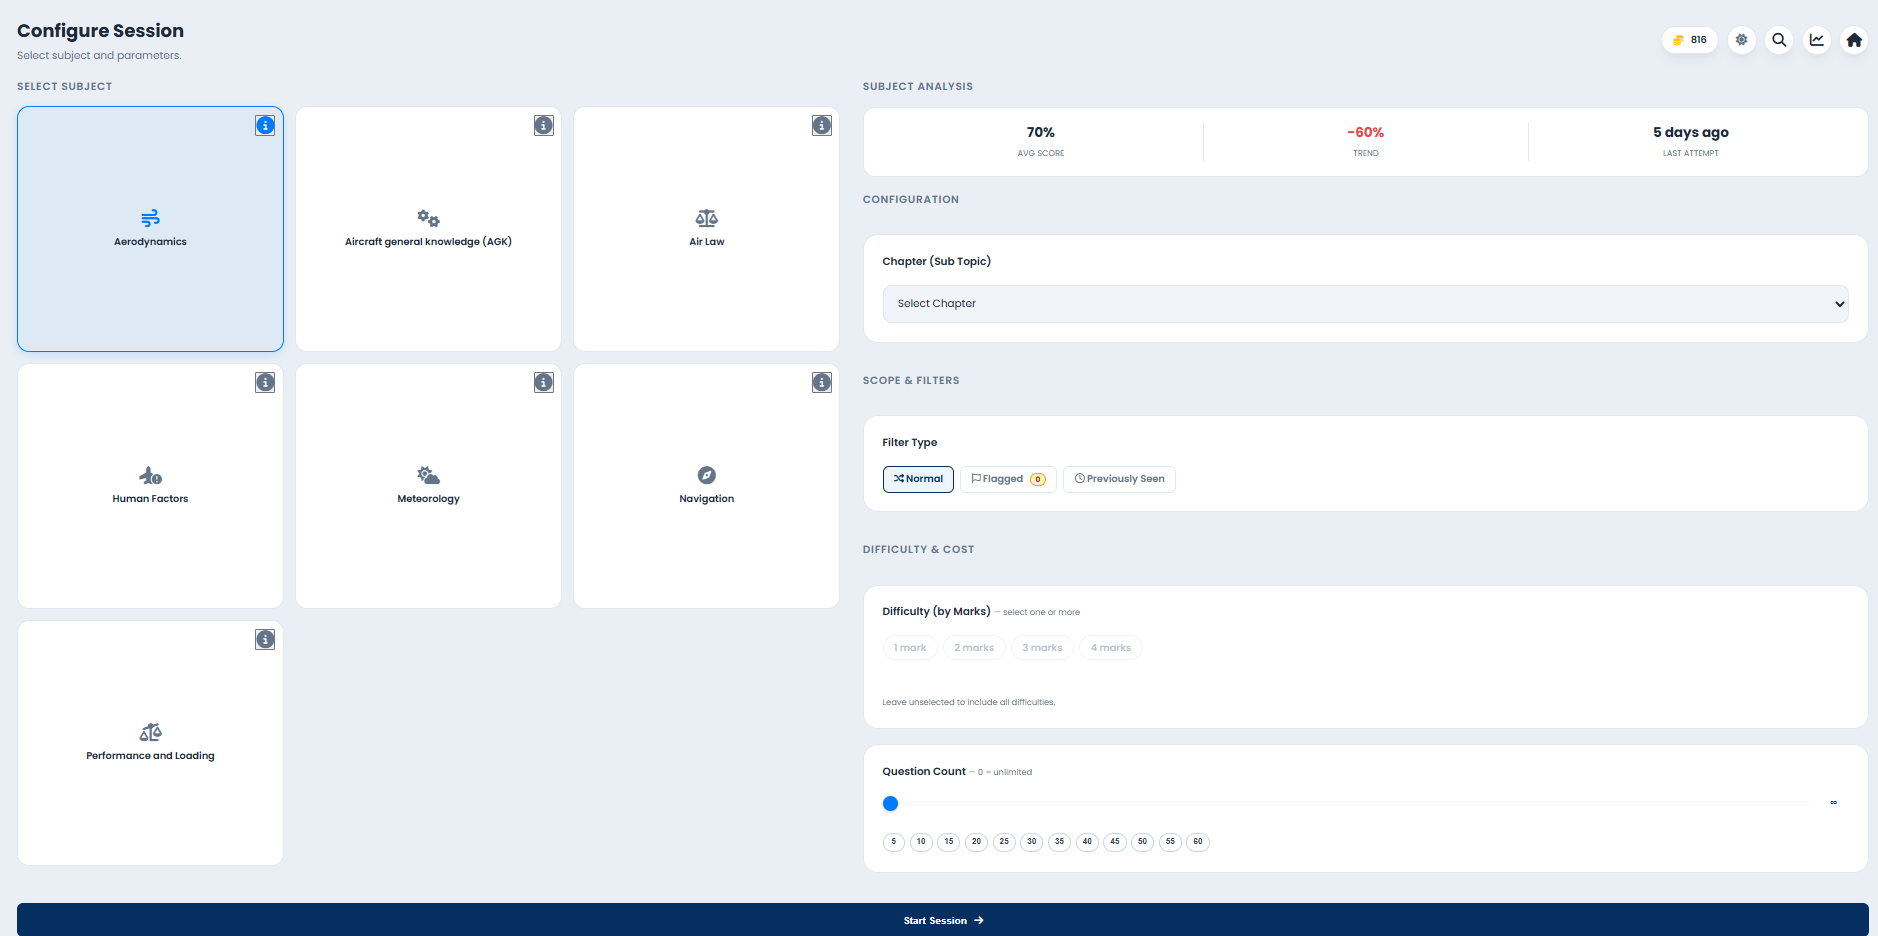Set question count to 25
The image size is (1878, 936).
[1004, 842]
